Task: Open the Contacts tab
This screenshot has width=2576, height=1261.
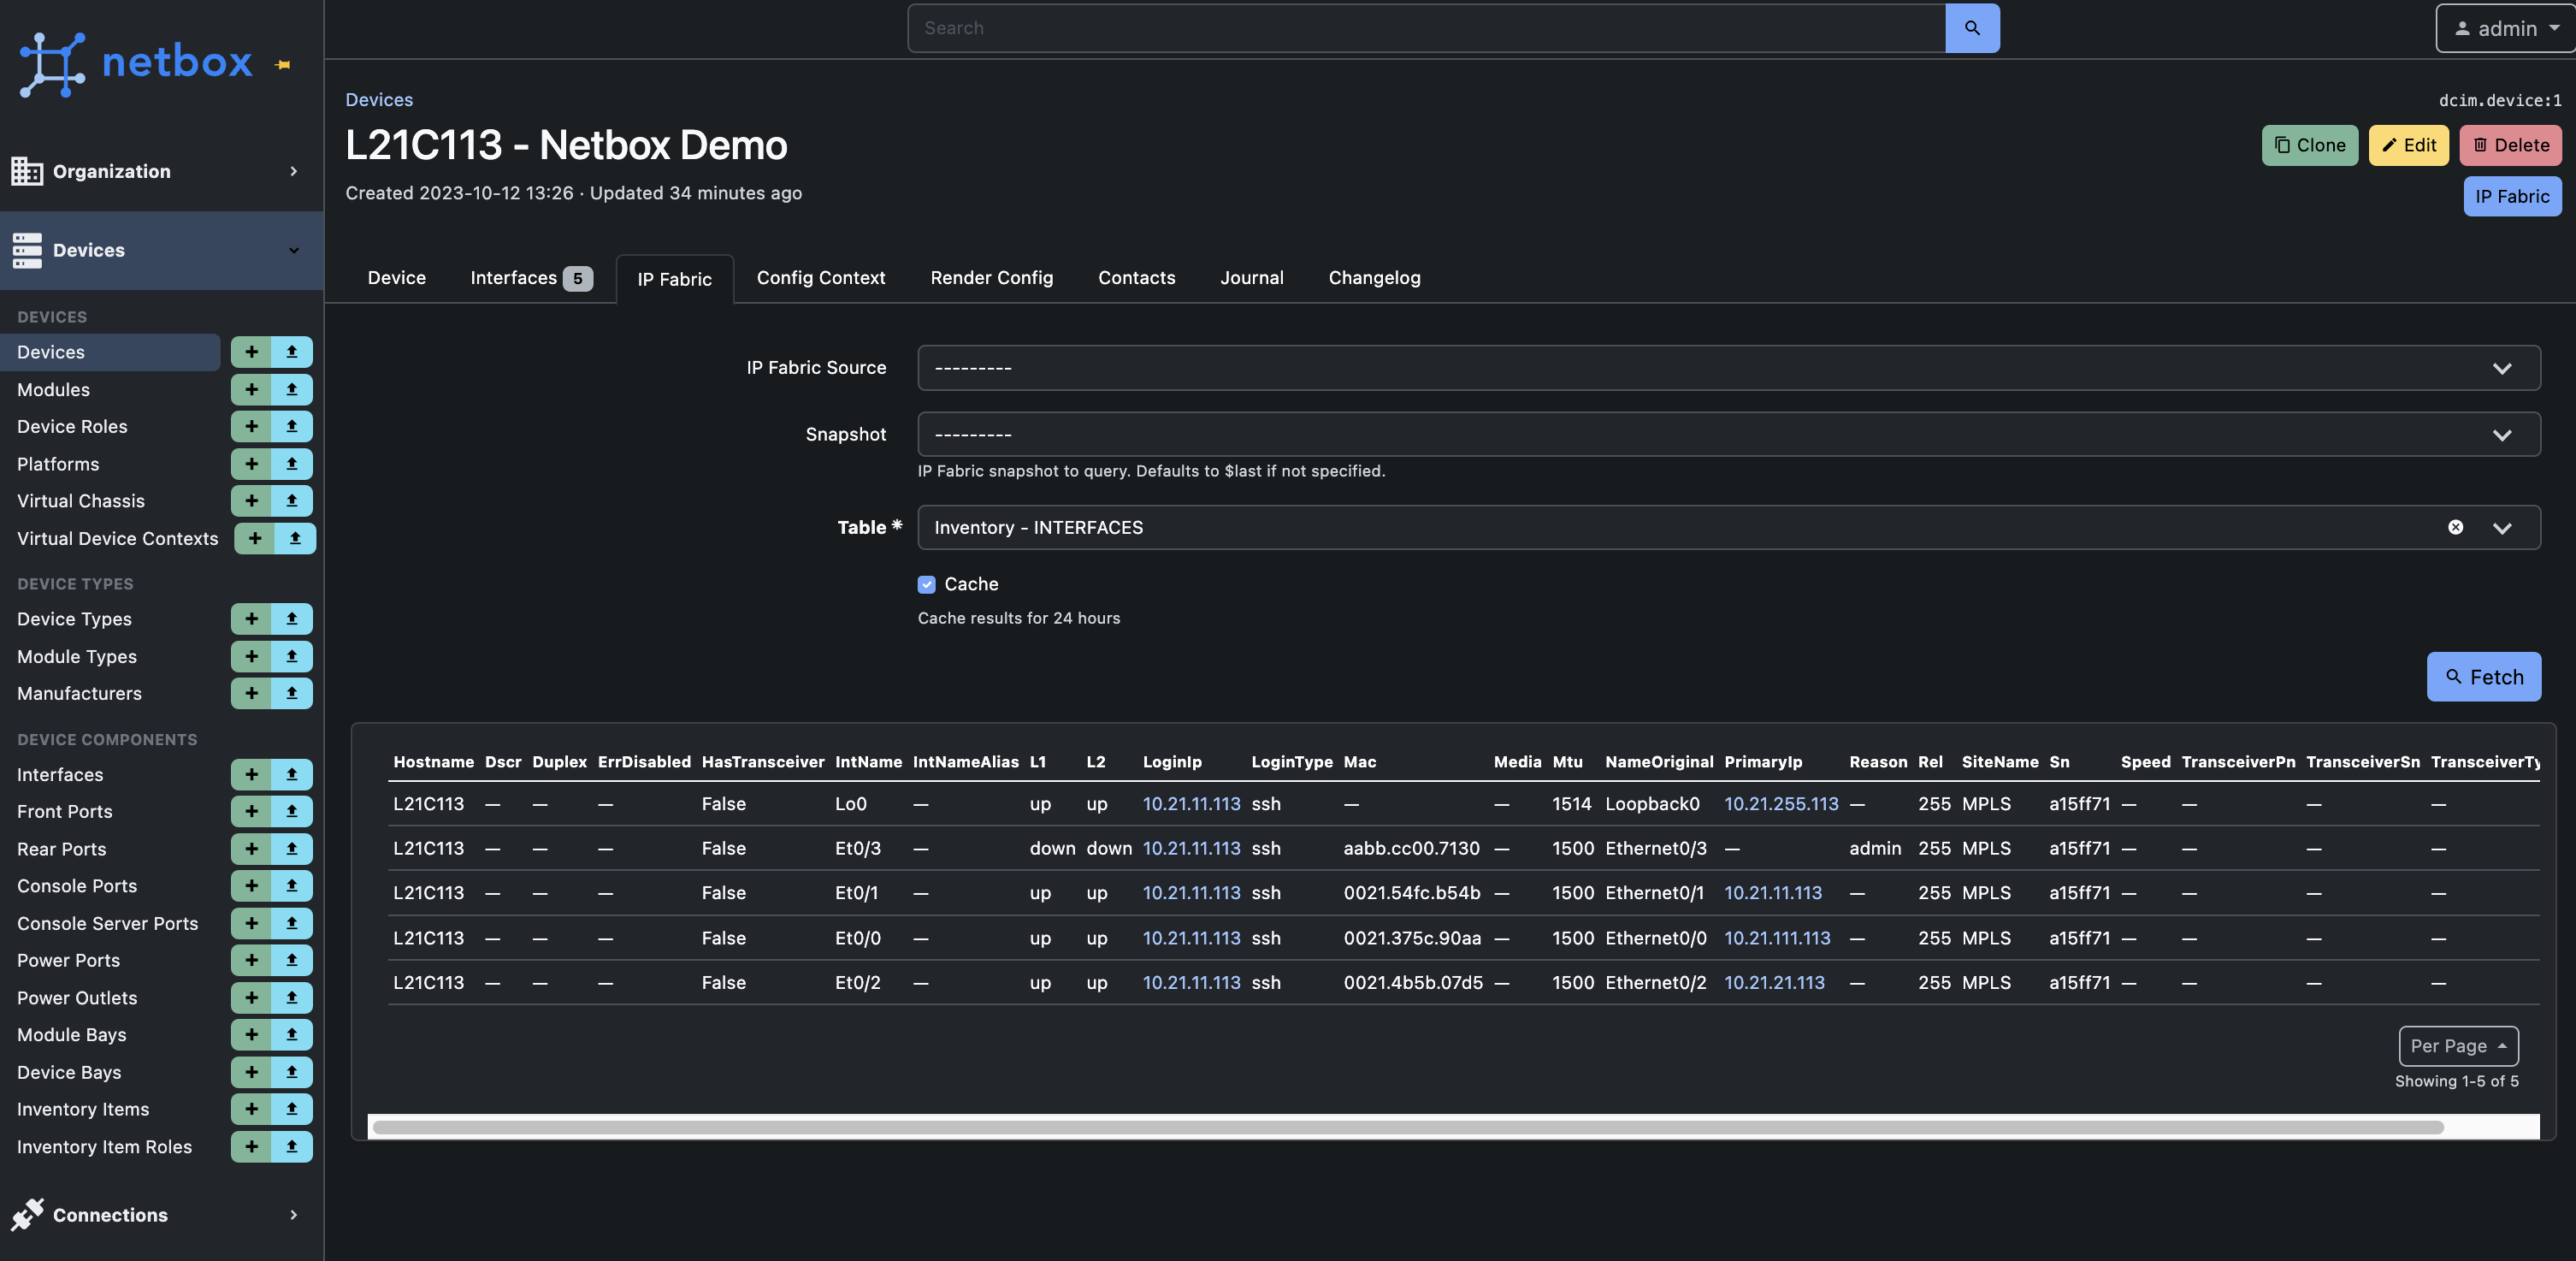Action: [1136, 278]
